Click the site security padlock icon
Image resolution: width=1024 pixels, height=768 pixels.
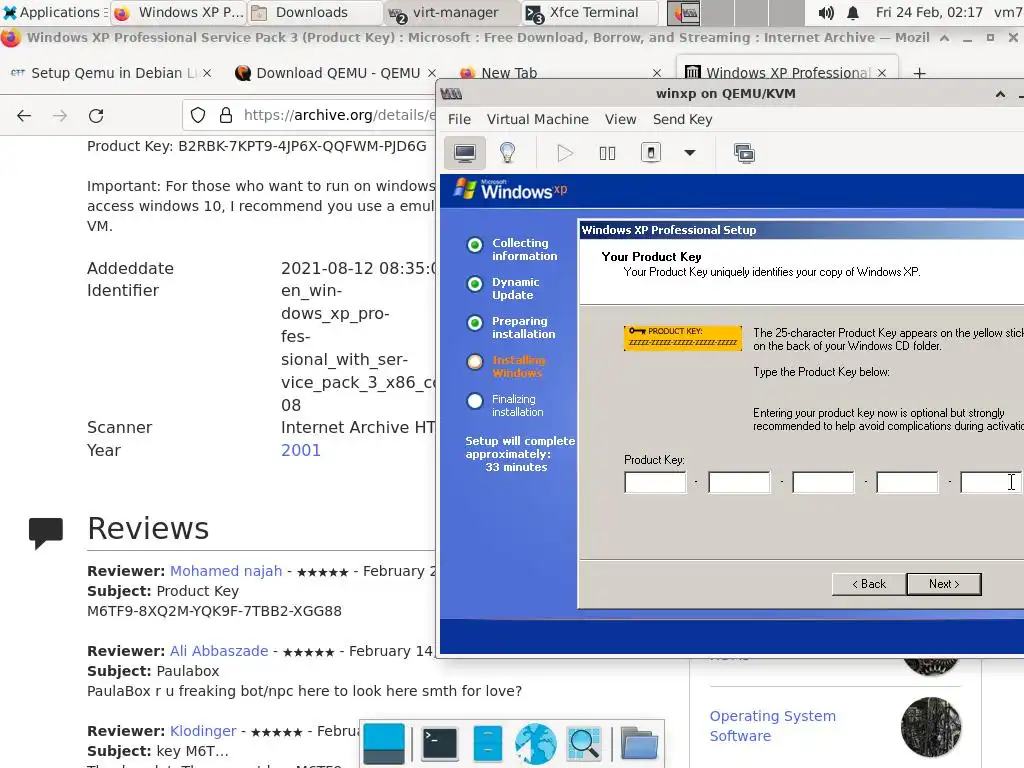226,116
